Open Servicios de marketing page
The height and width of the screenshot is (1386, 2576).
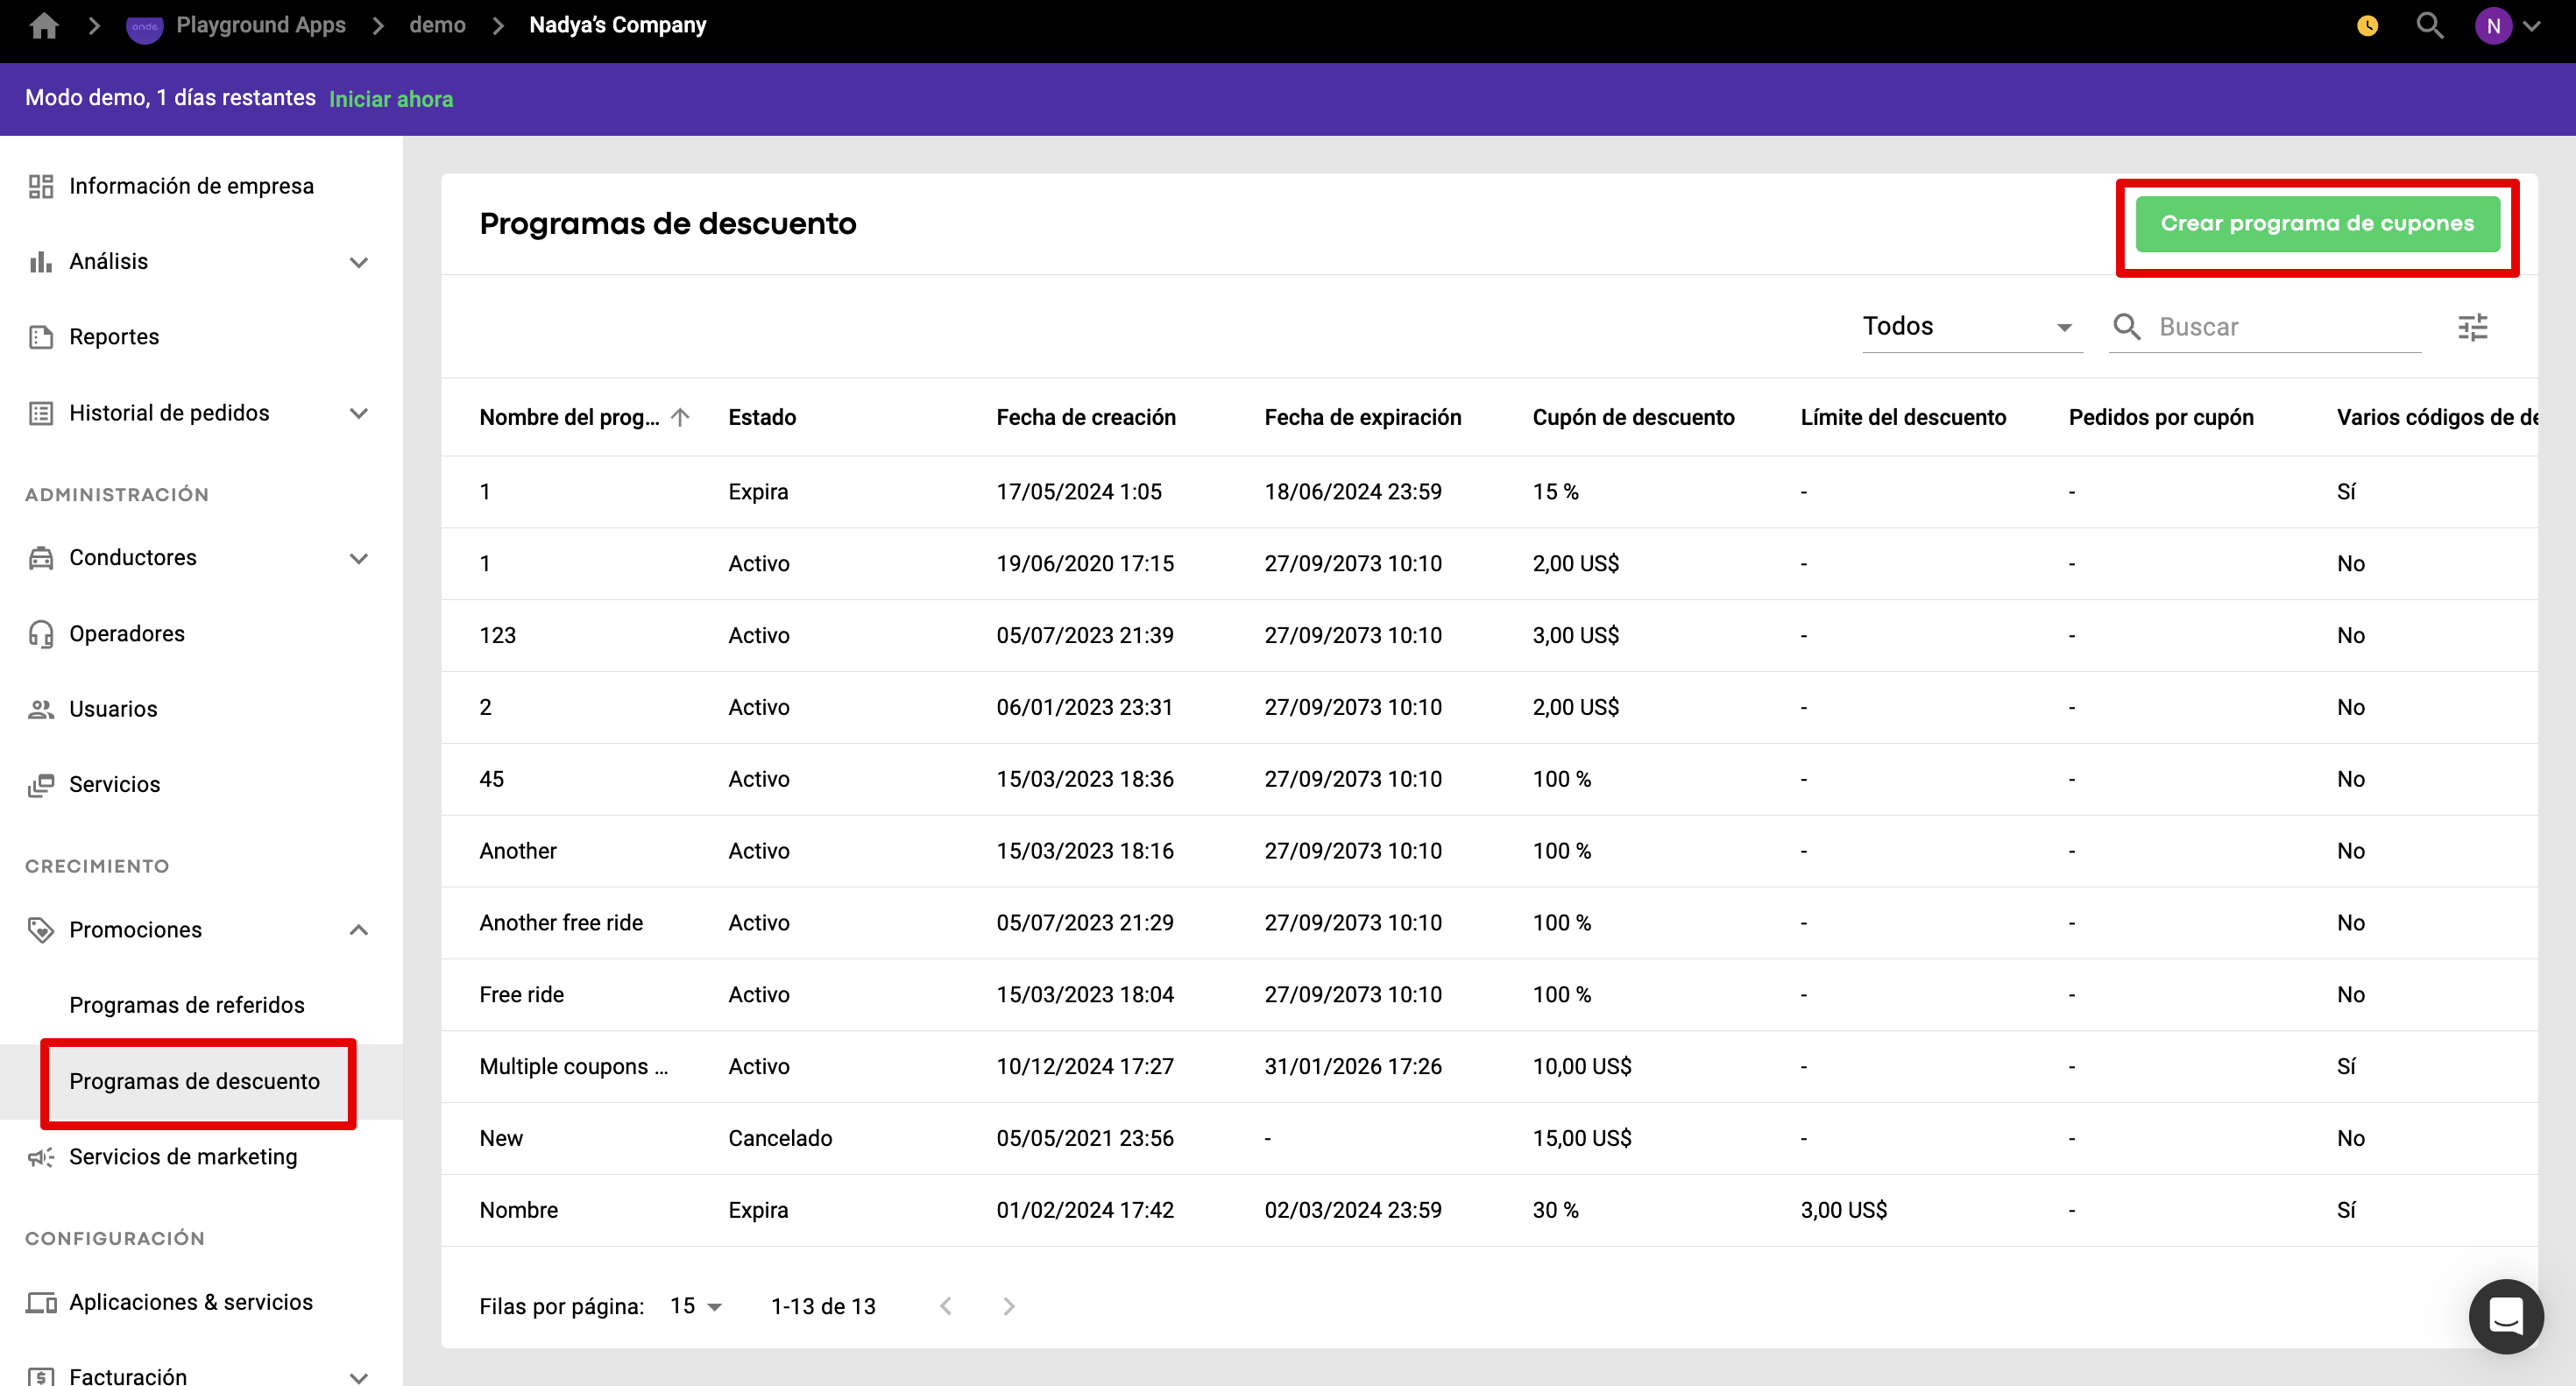click(x=183, y=1157)
